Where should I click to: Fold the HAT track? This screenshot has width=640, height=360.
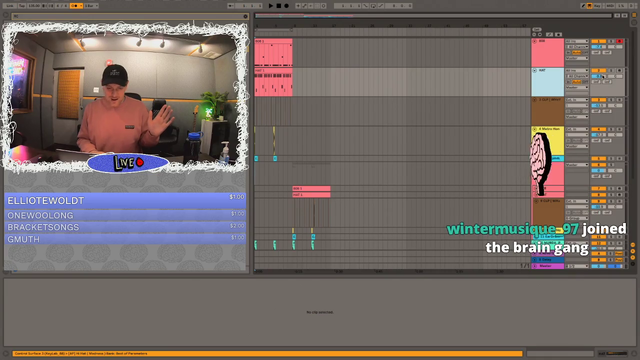(535, 70)
